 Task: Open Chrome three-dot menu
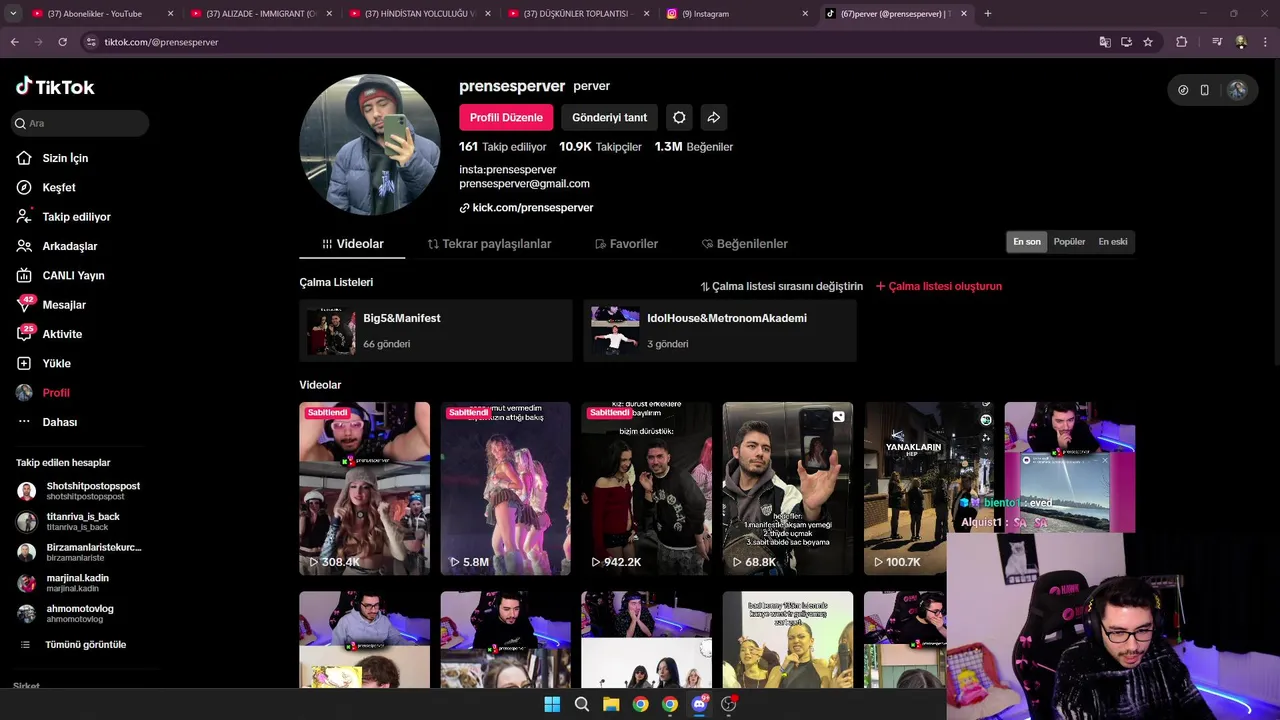[1266, 42]
